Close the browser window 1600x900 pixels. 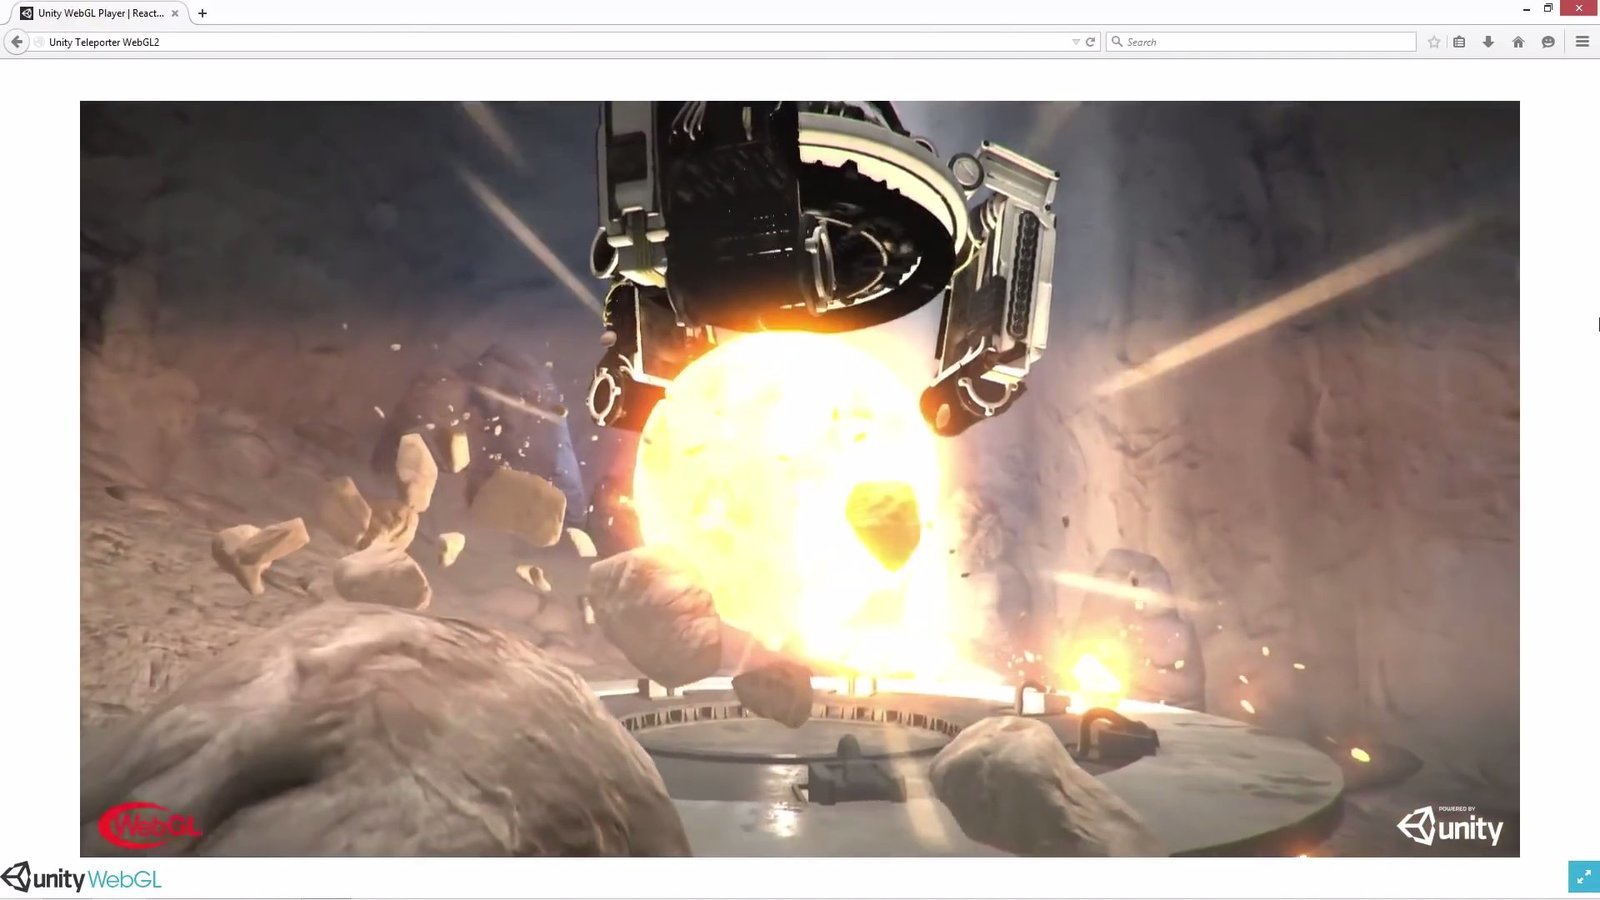click(x=1579, y=8)
